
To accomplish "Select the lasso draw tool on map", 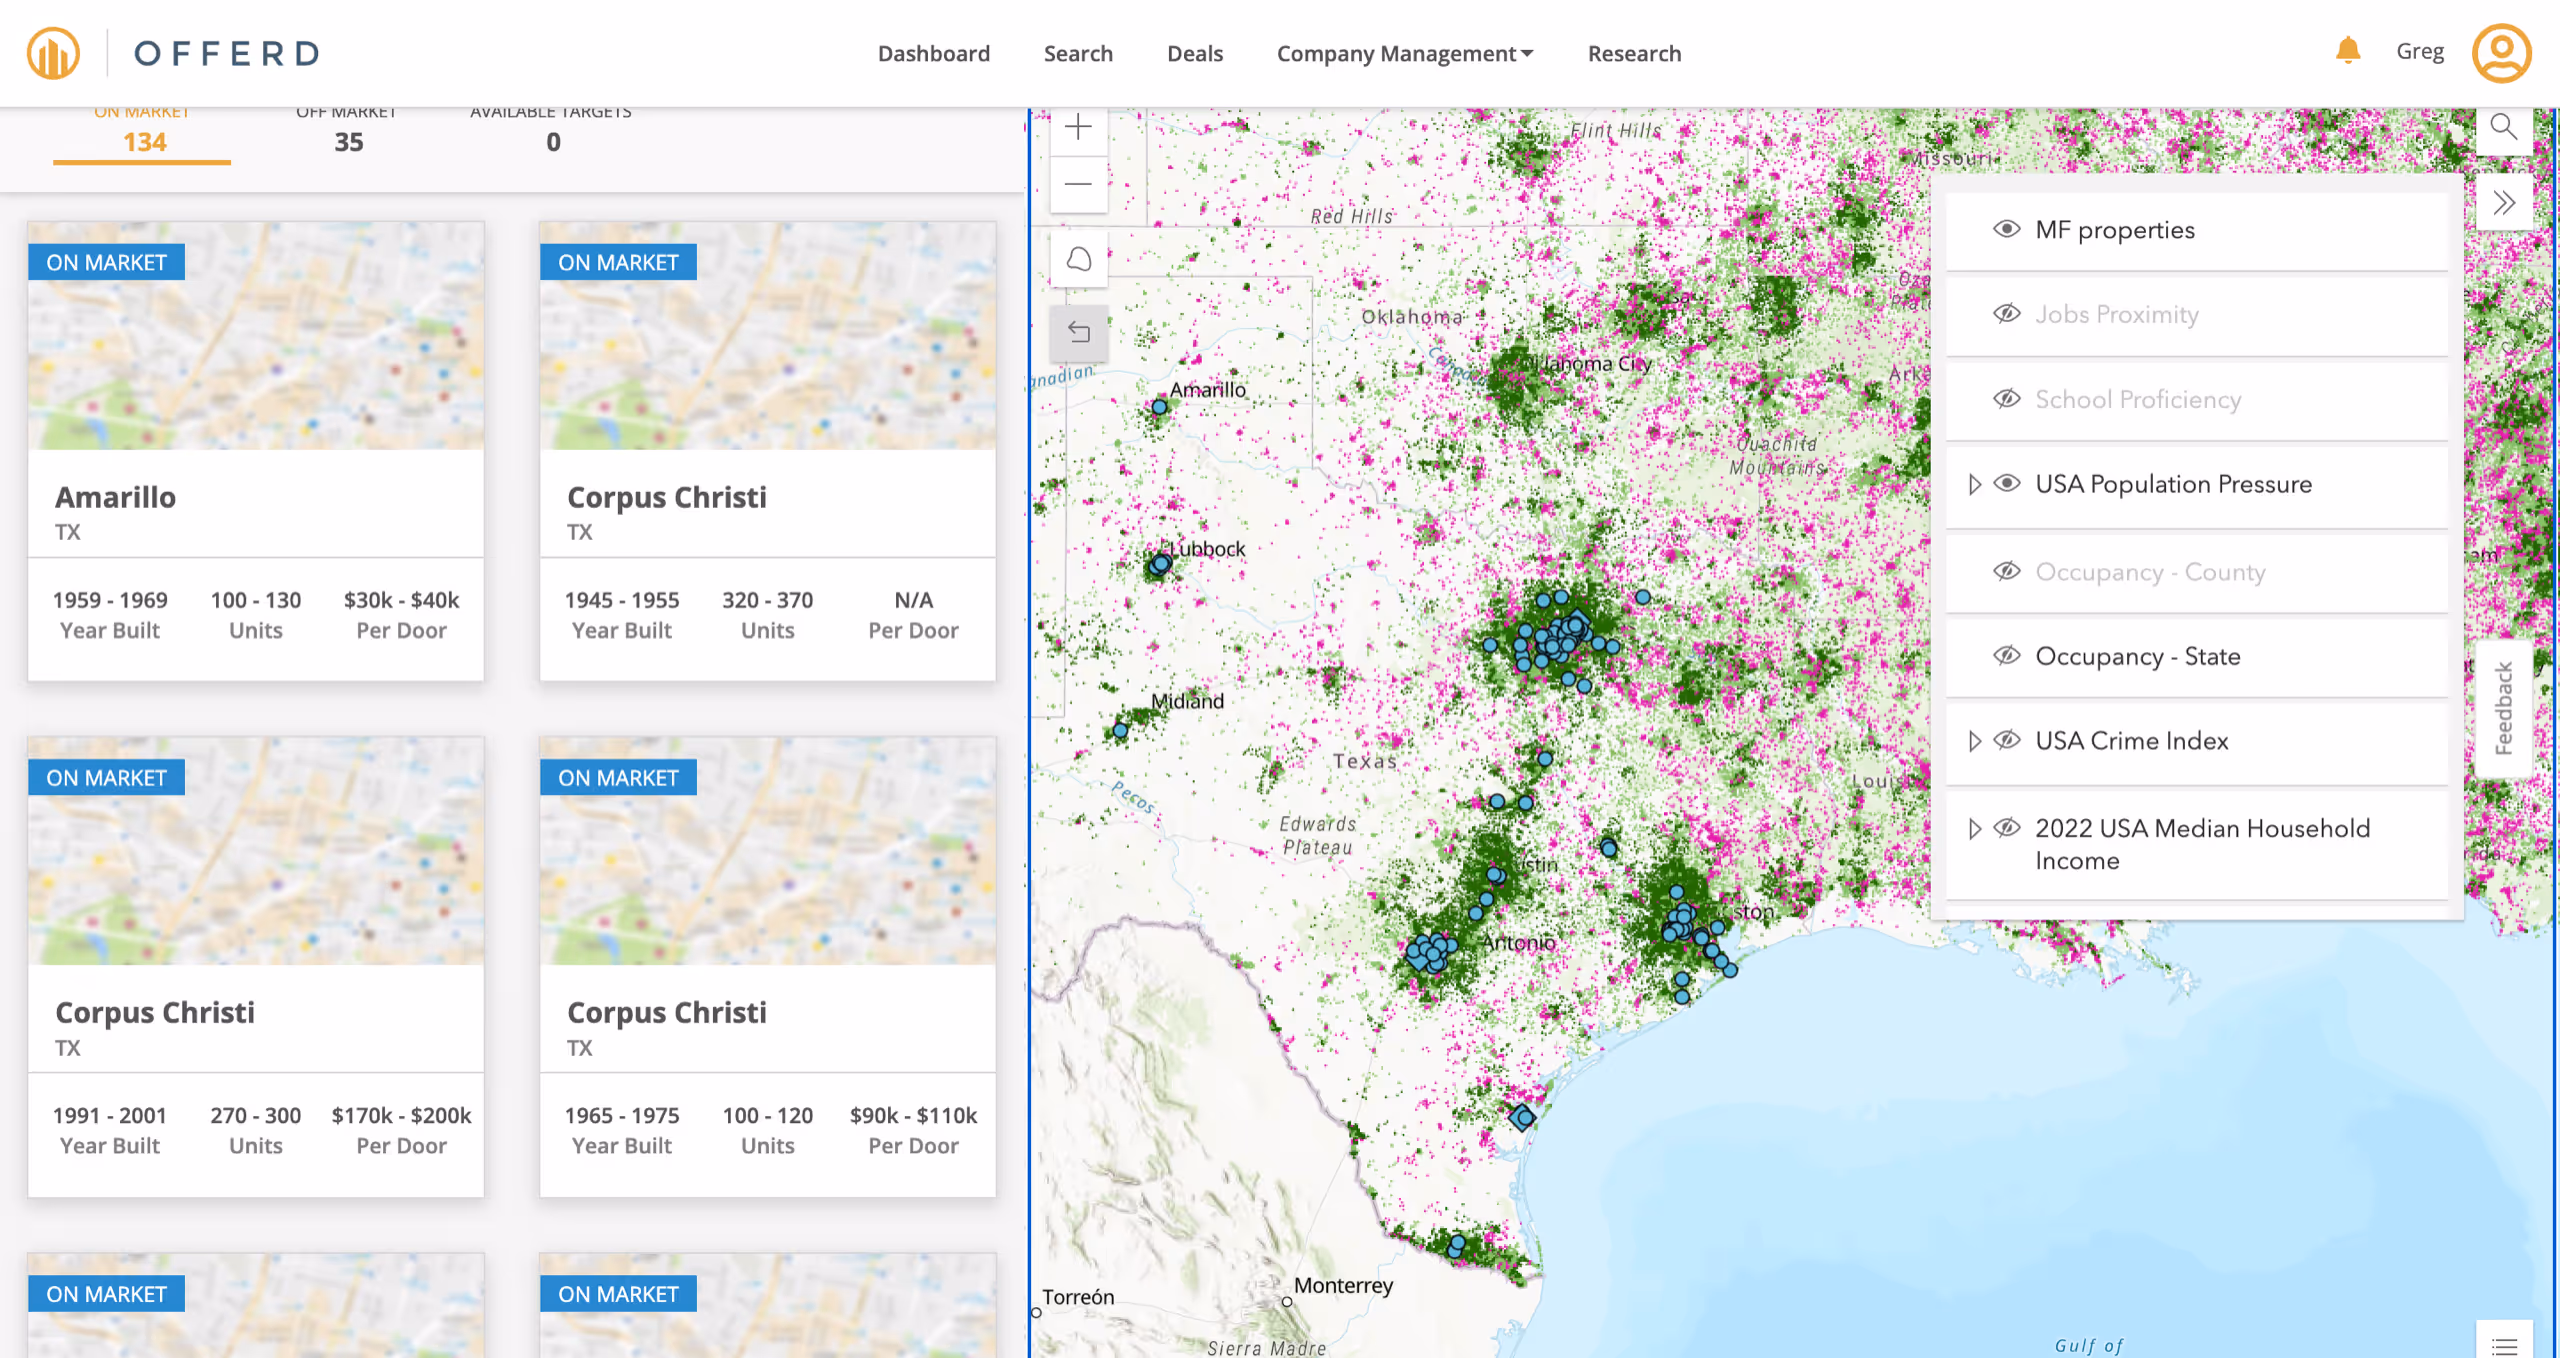I will tap(1078, 260).
